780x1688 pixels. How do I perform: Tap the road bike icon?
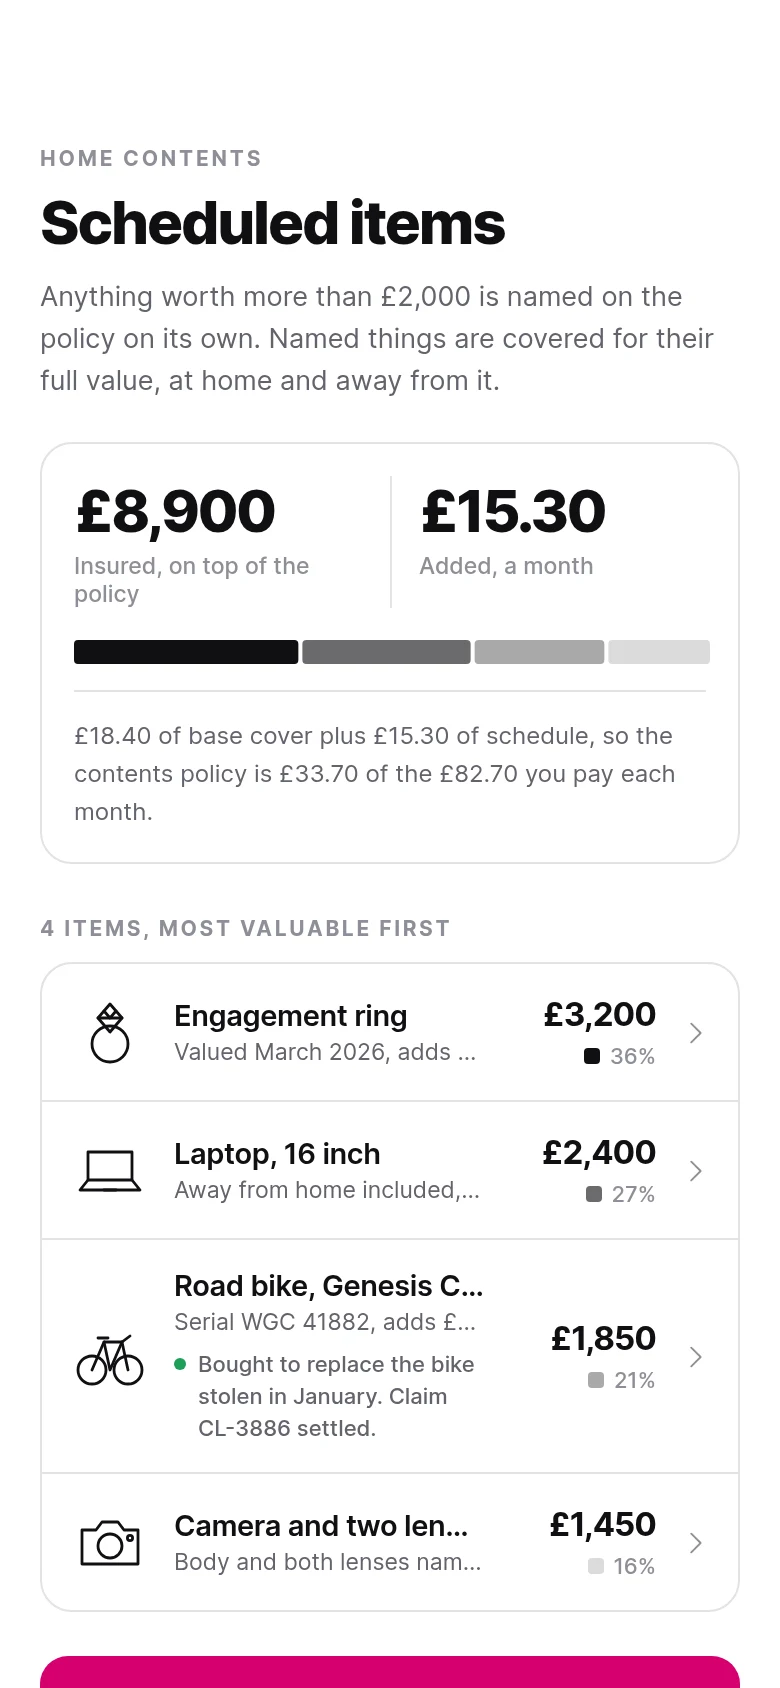(110, 1358)
